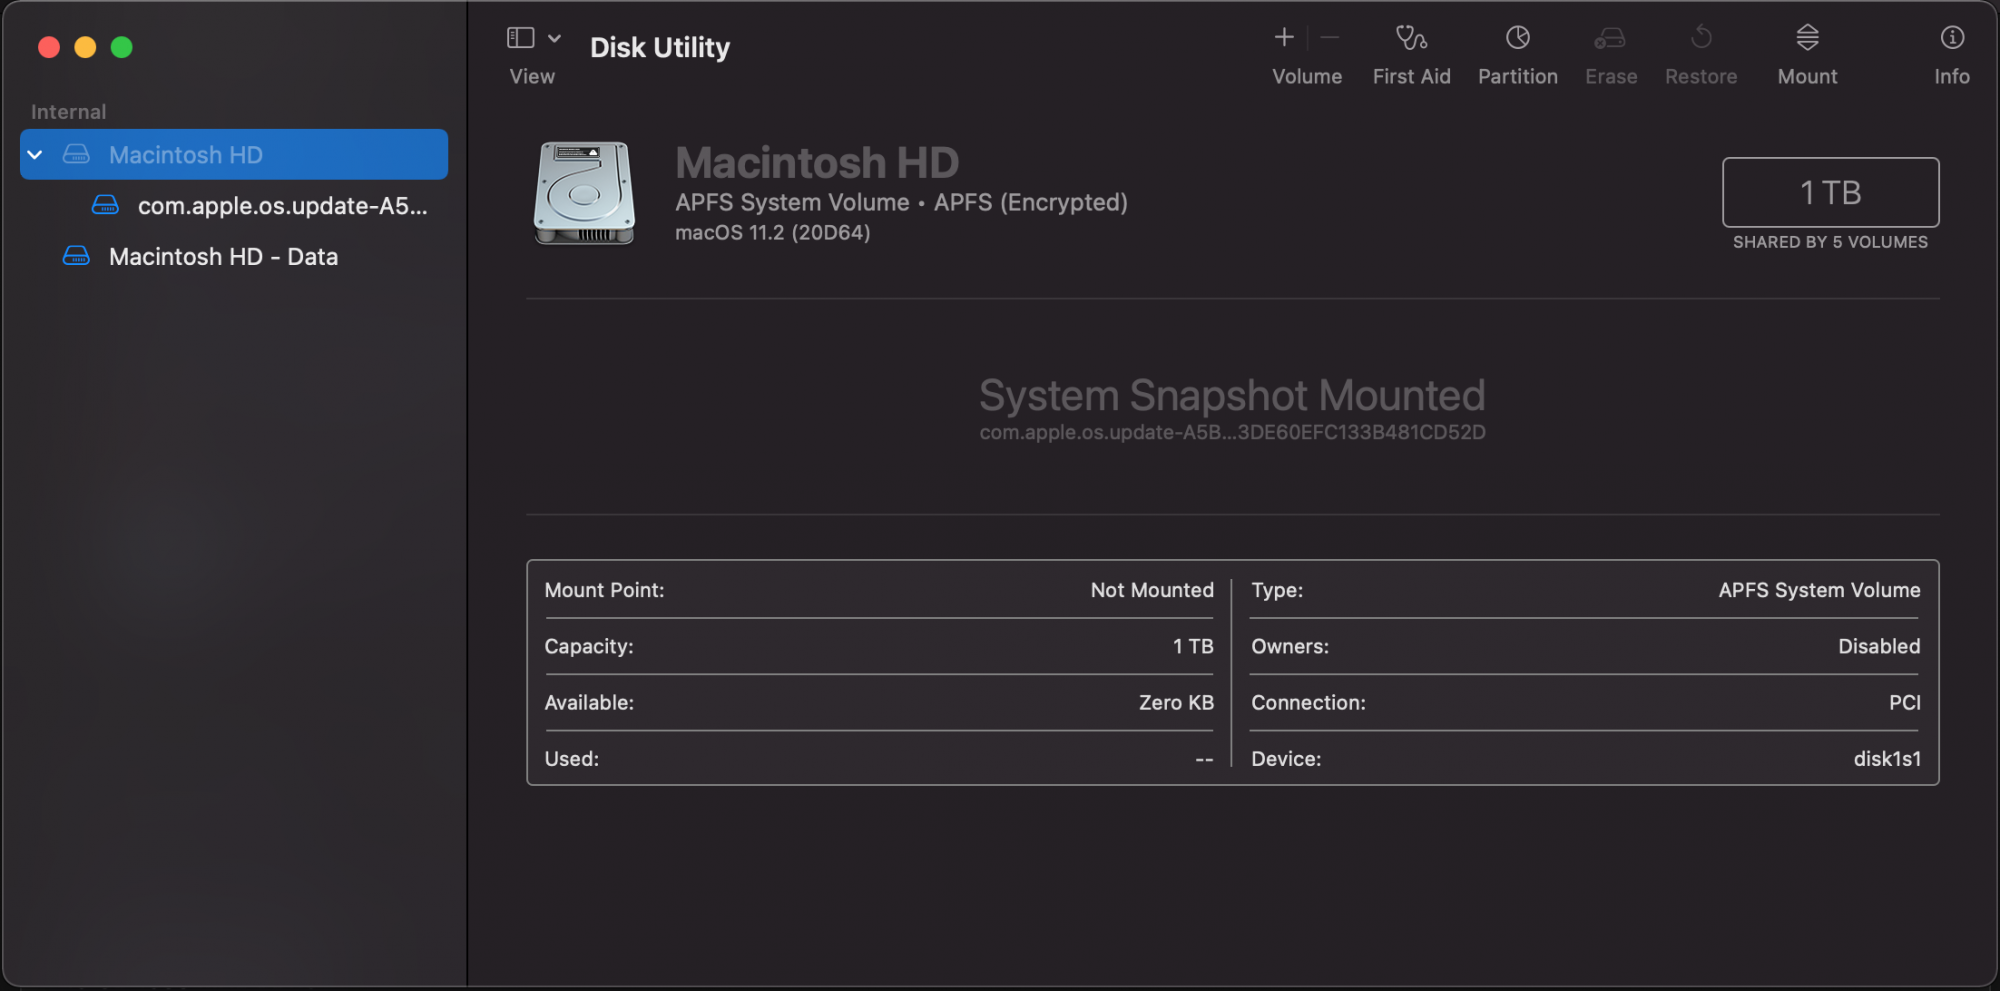The width and height of the screenshot is (2000, 991).
Task: Select the com.apple.os.update-A5 snapshot row
Action: [x=234, y=206]
